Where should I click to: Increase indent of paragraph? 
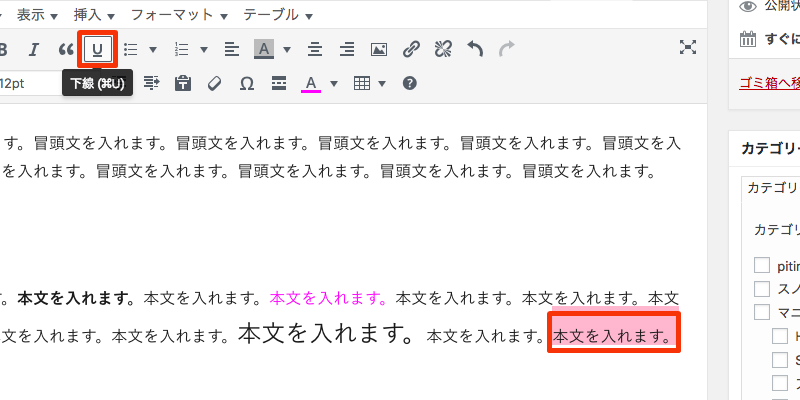(152, 83)
